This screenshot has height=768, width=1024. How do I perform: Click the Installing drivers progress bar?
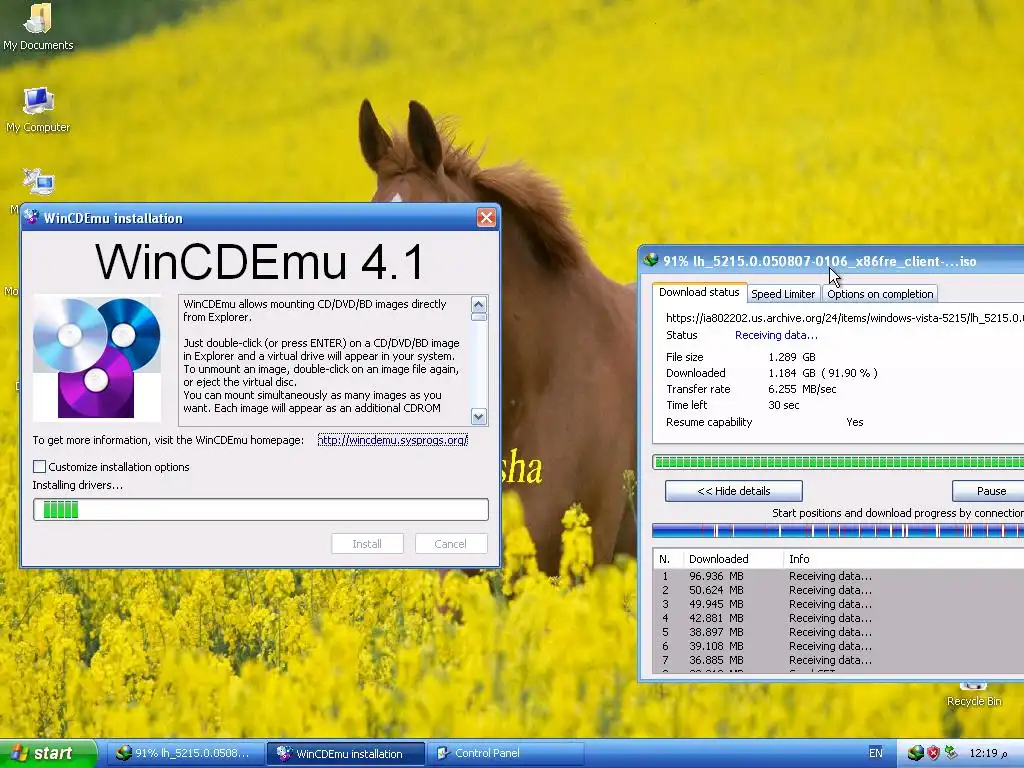click(261, 509)
